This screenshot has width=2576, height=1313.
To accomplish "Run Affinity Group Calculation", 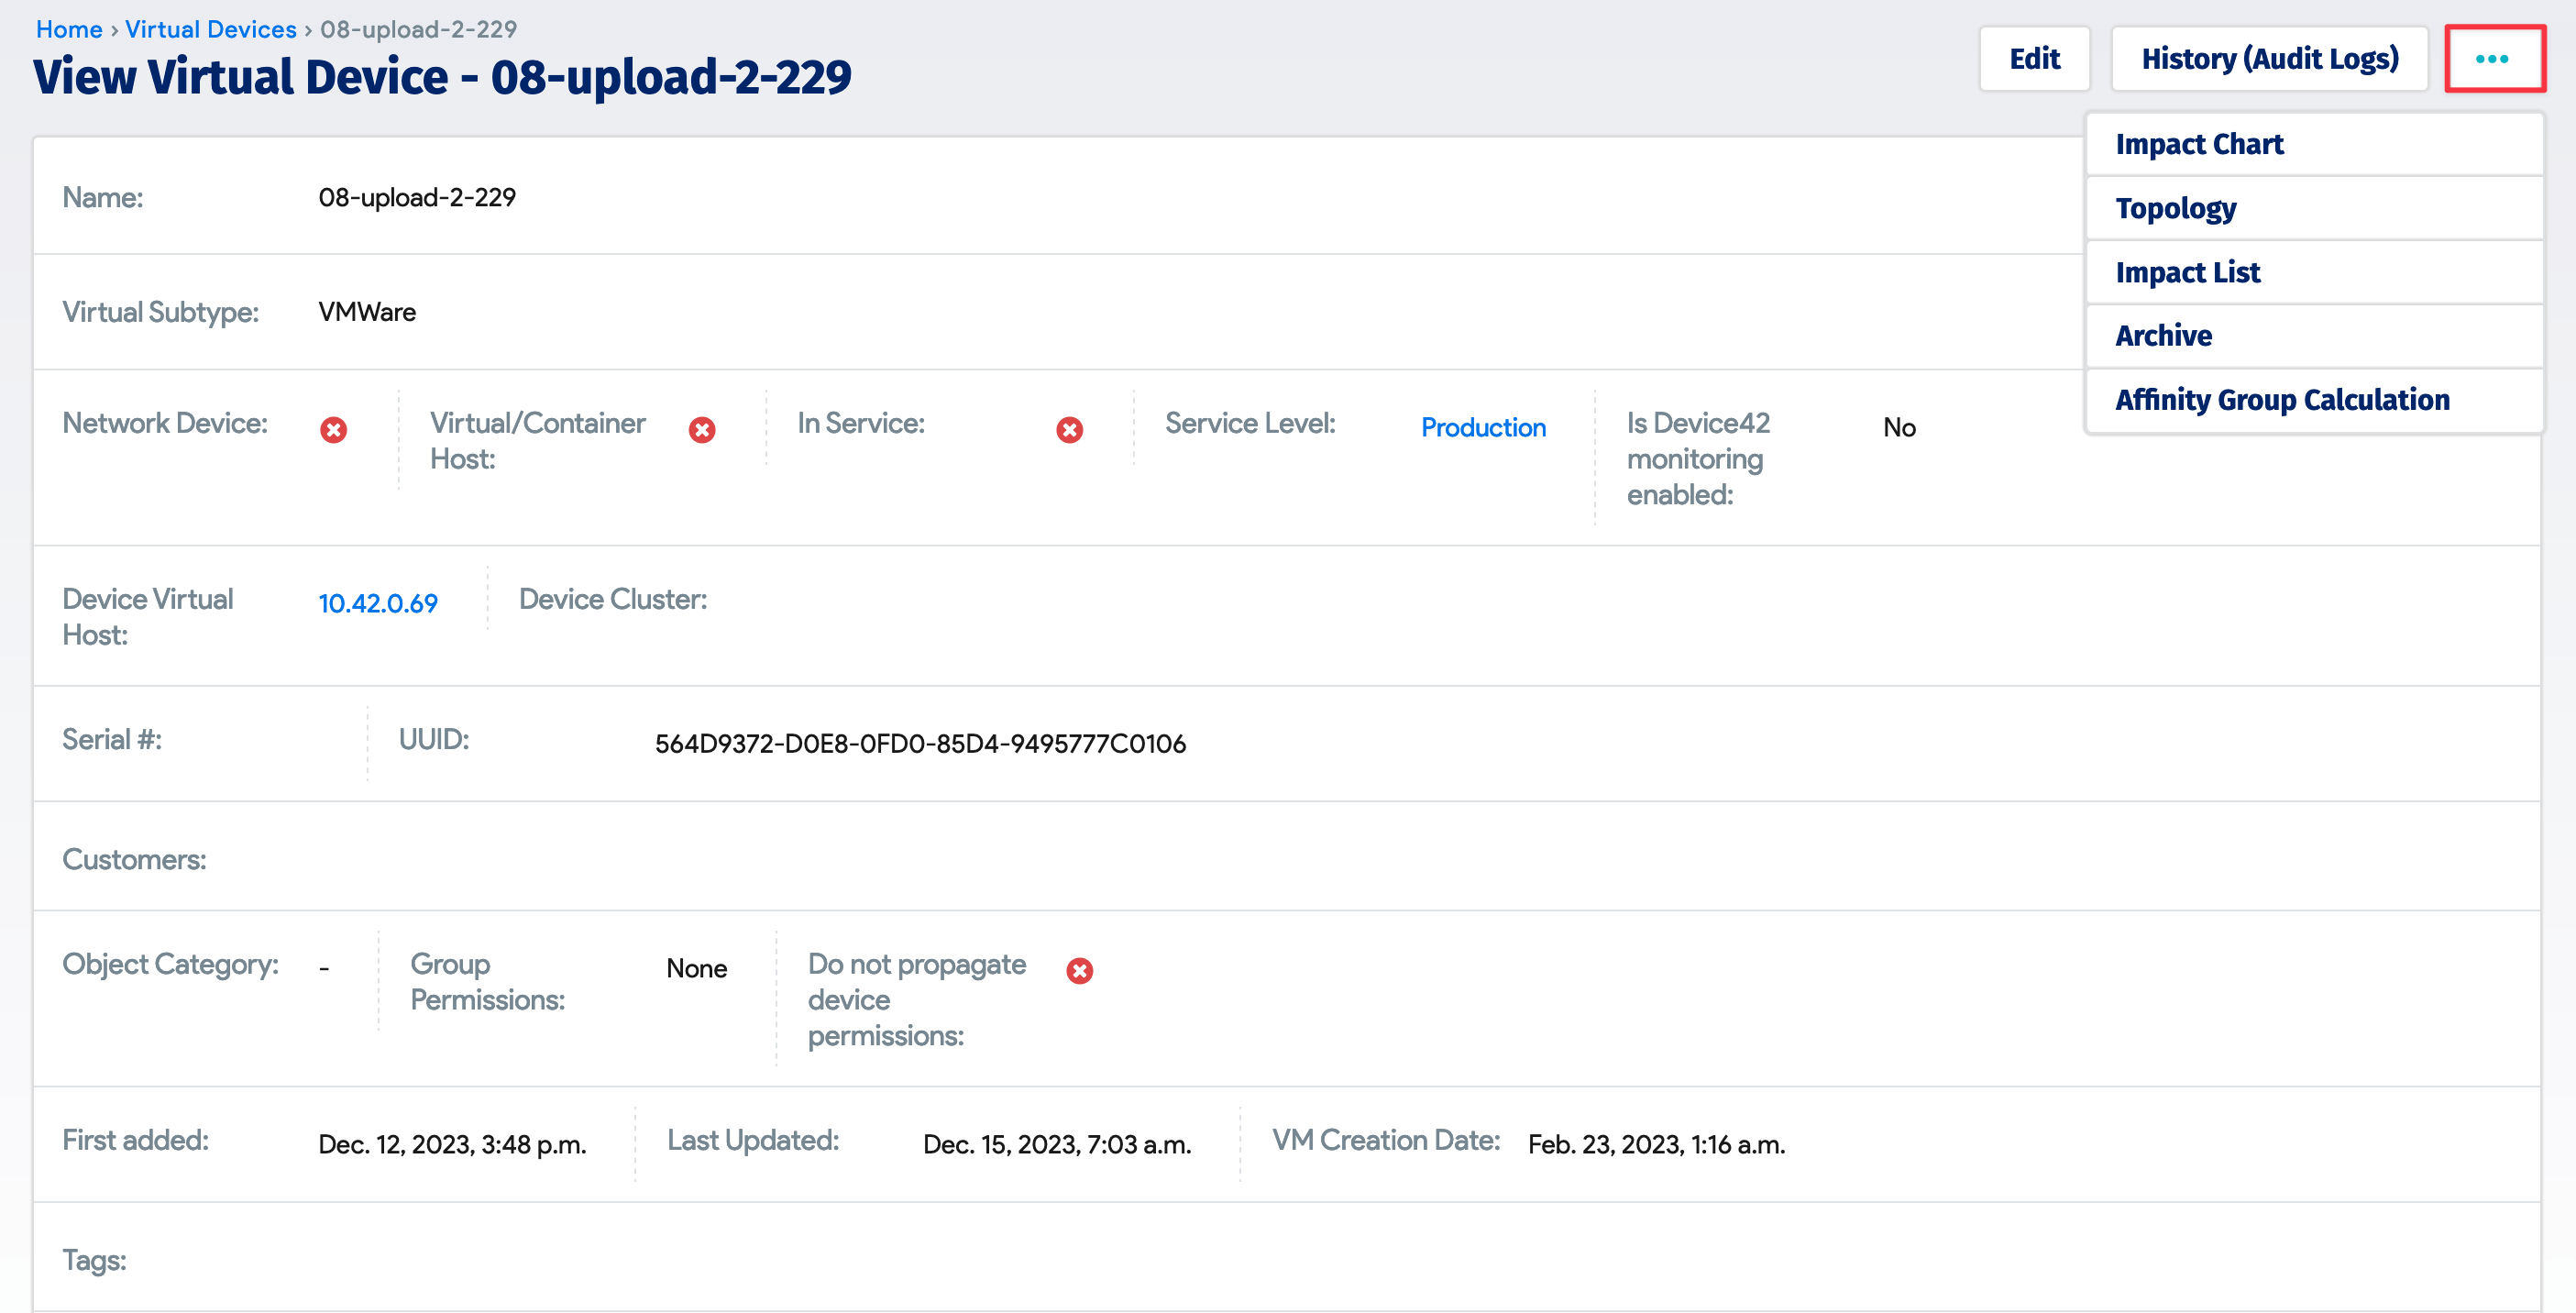I will point(2283,399).
